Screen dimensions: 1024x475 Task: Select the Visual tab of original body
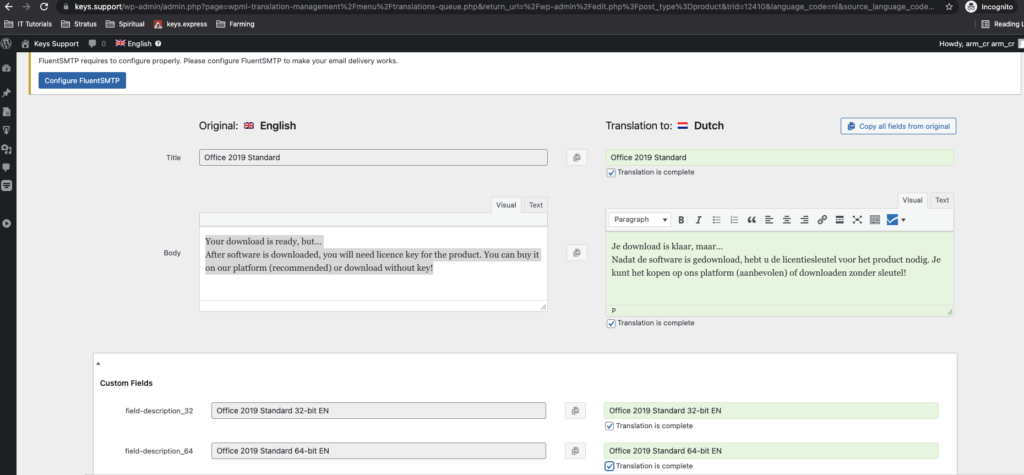coord(506,205)
